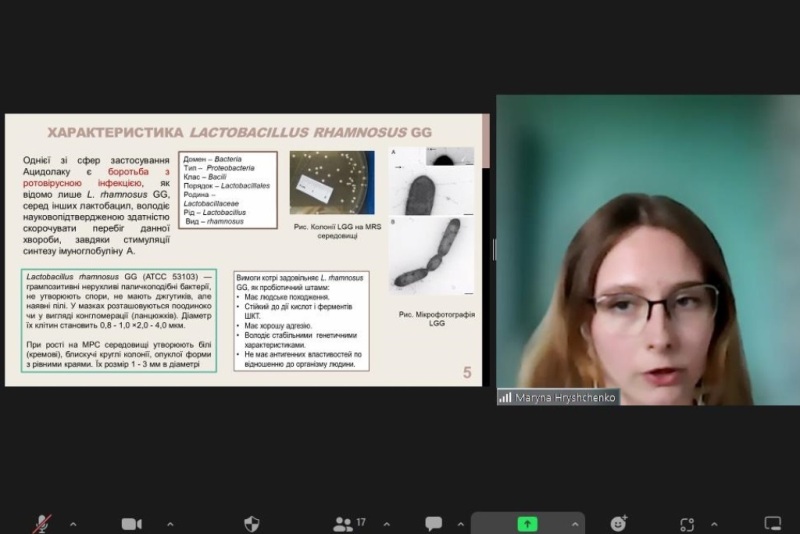This screenshot has height=534, width=800.
Task: Open the Security shield icon
Action: (x=251, y=523)
